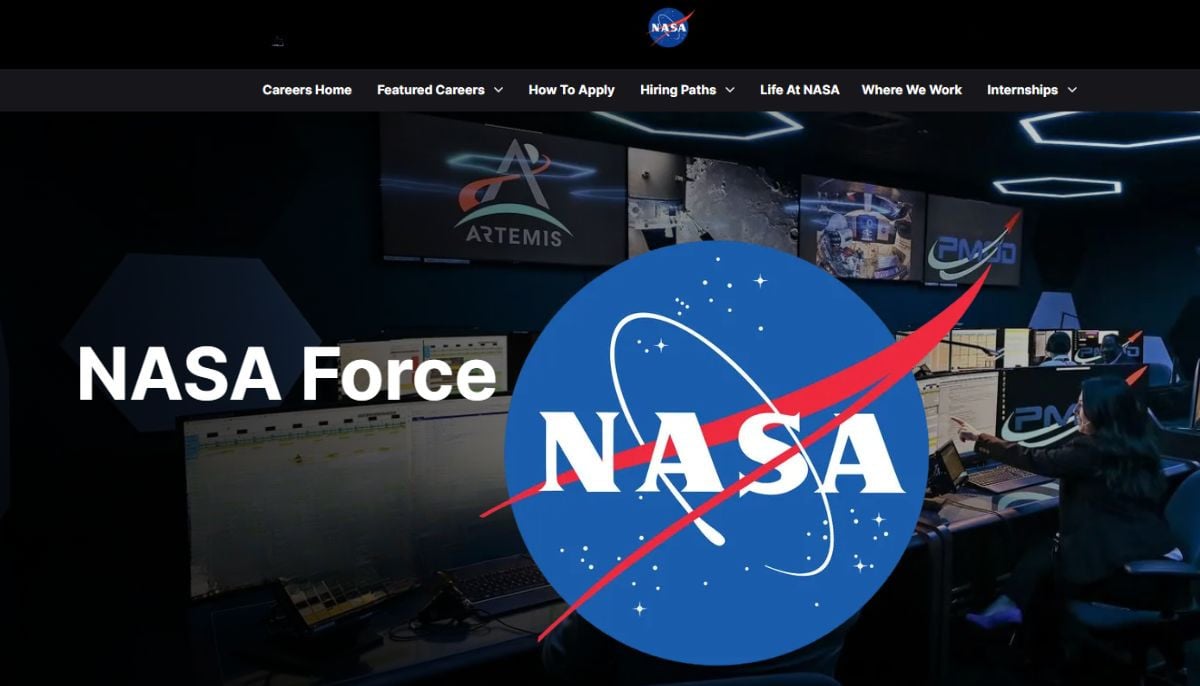Visit the Where We Work page
Screen dimensions: 1200x686
[x=911, y=89]
